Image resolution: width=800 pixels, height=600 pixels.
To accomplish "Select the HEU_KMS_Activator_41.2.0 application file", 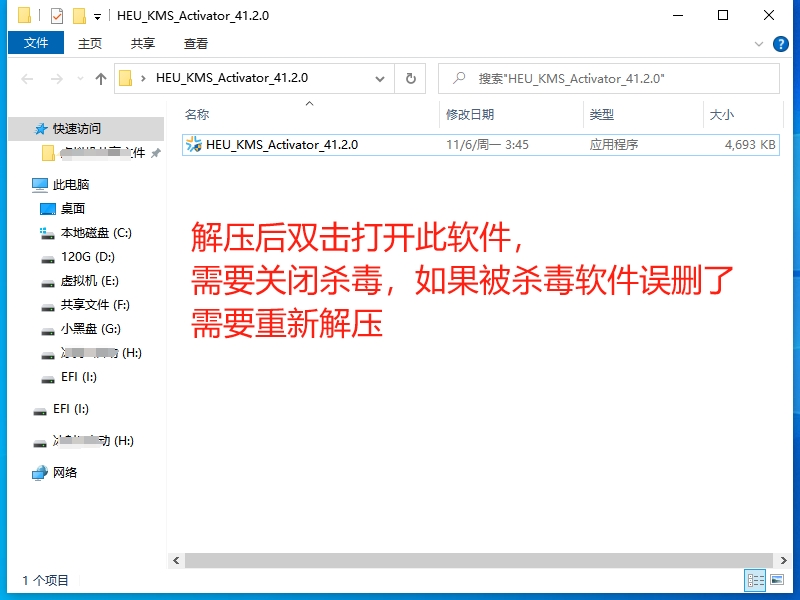I will [x=481, y=144].
